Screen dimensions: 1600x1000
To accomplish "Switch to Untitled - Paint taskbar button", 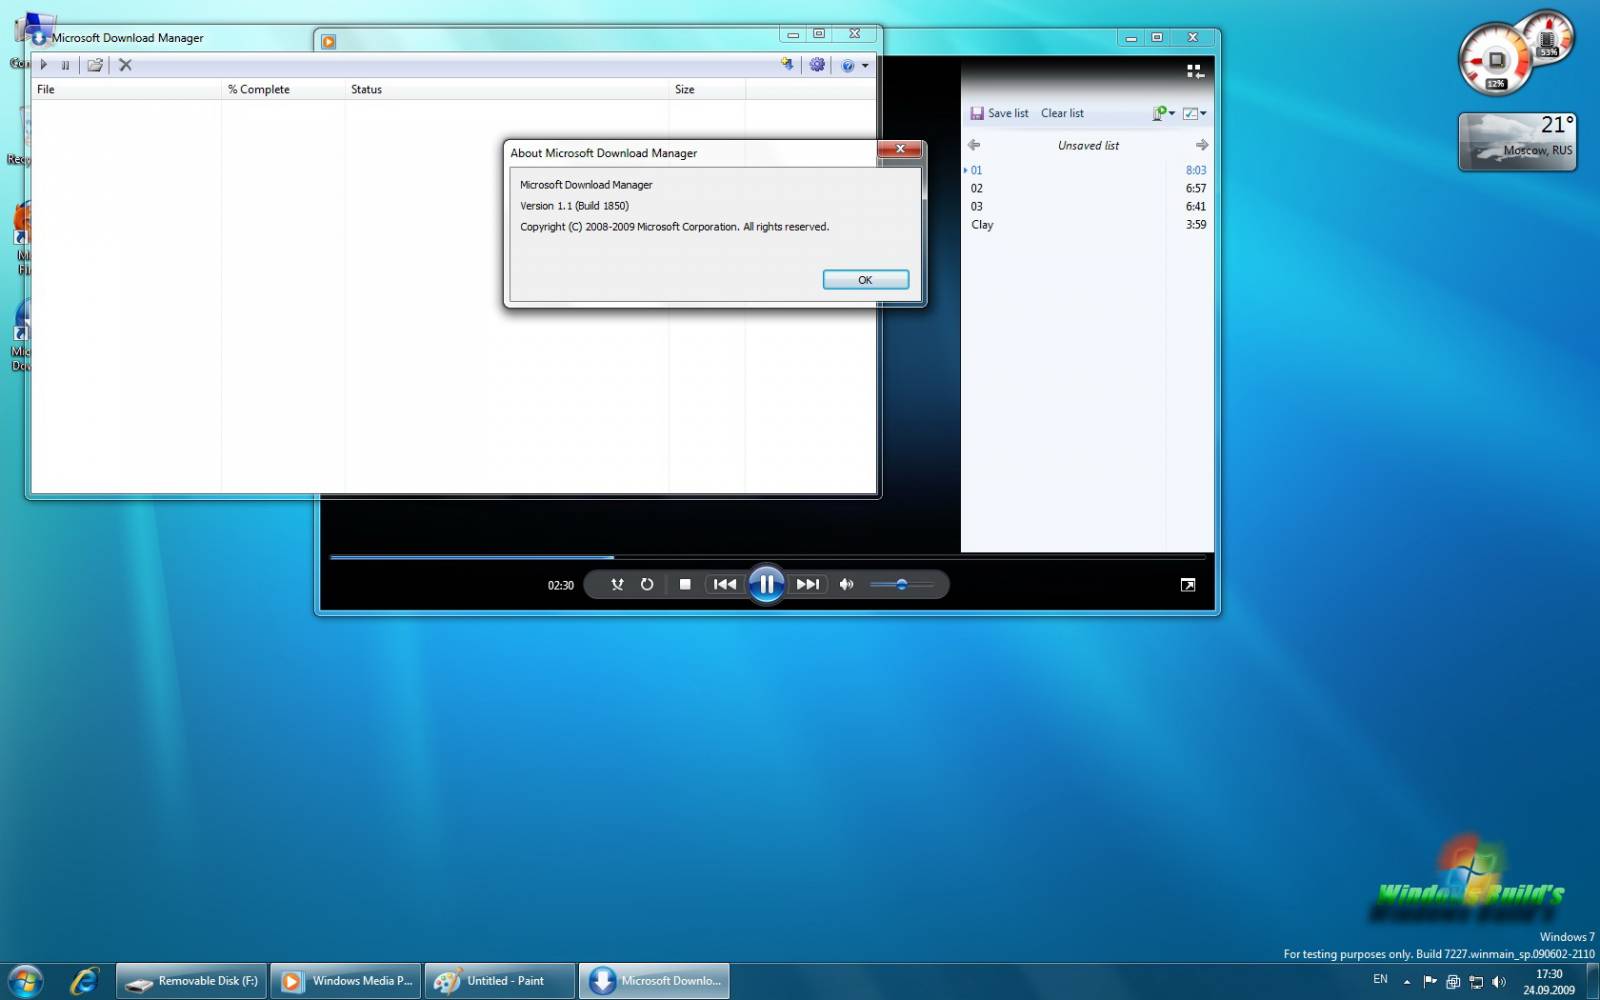I will [x=500, y=981].
